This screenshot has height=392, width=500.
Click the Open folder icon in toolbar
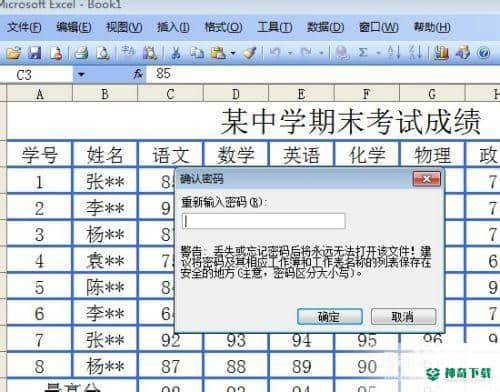coord(14,53)
